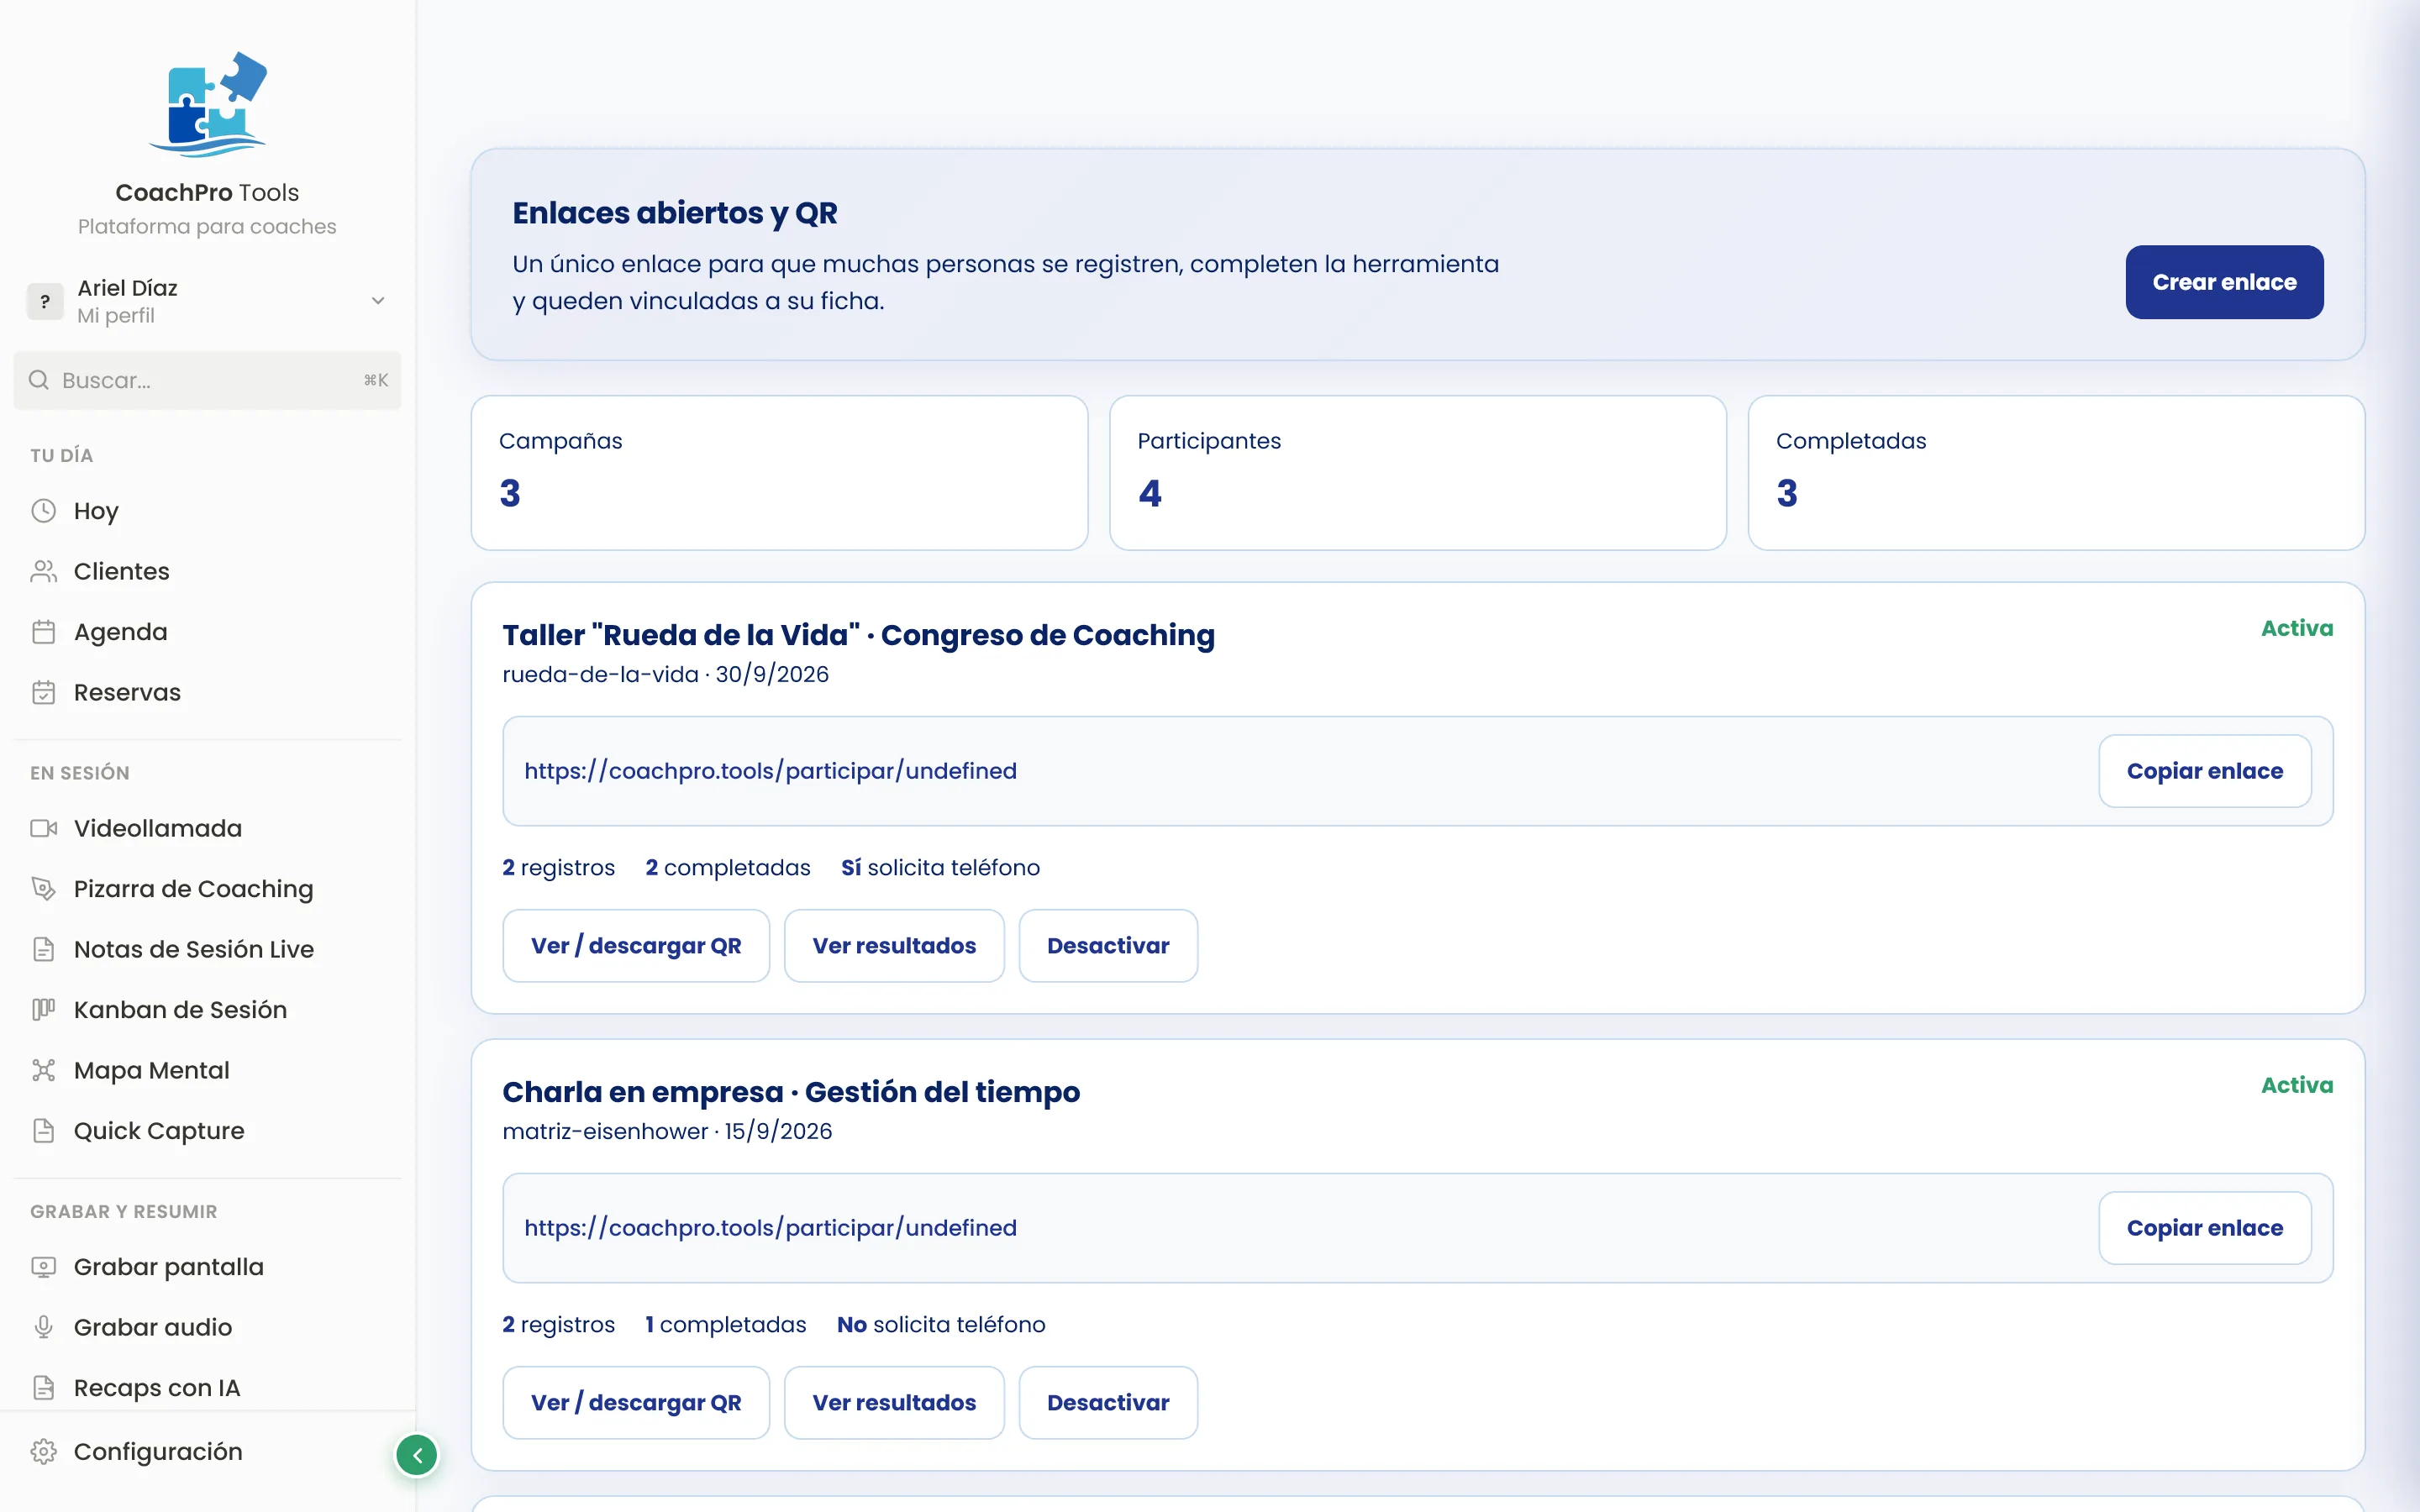Copy the Rueda de la Vida campaign link

2204,771
